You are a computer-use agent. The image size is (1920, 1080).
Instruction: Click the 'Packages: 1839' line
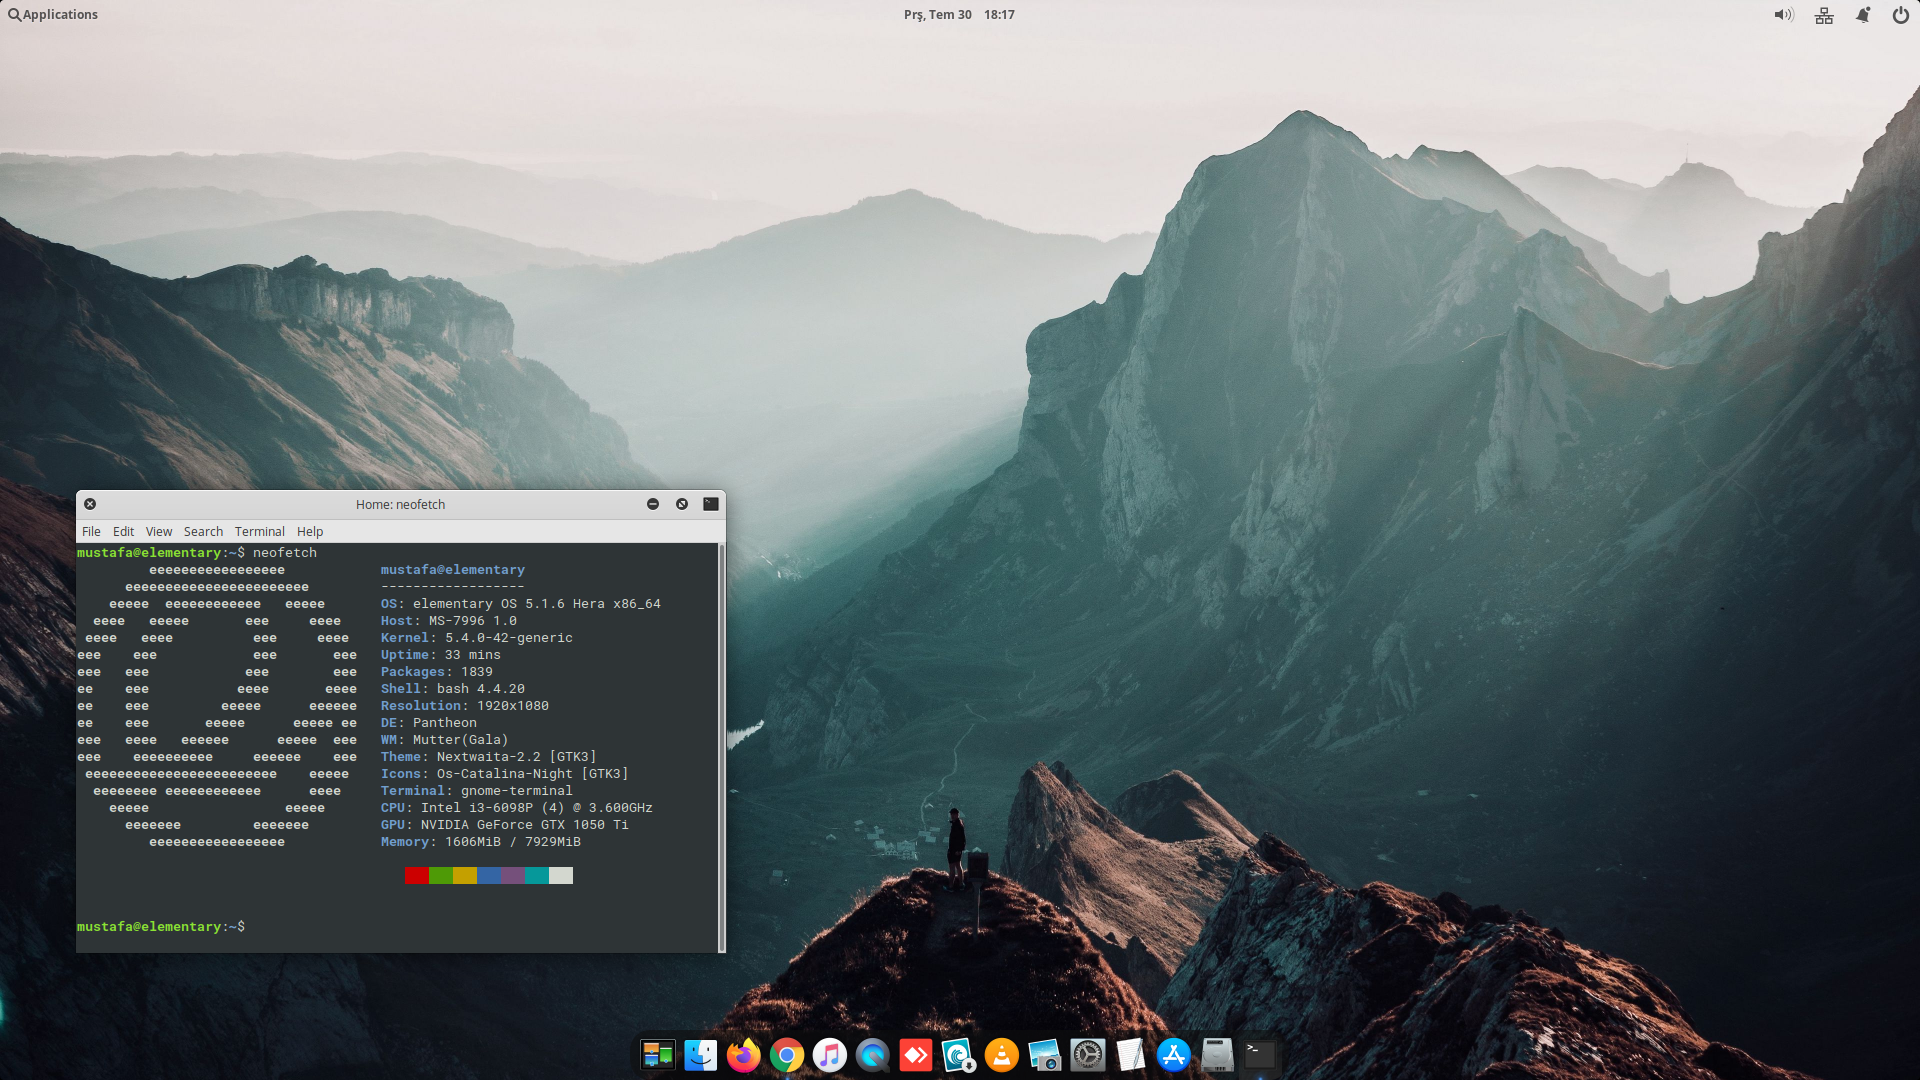click(x=436, y=672)
